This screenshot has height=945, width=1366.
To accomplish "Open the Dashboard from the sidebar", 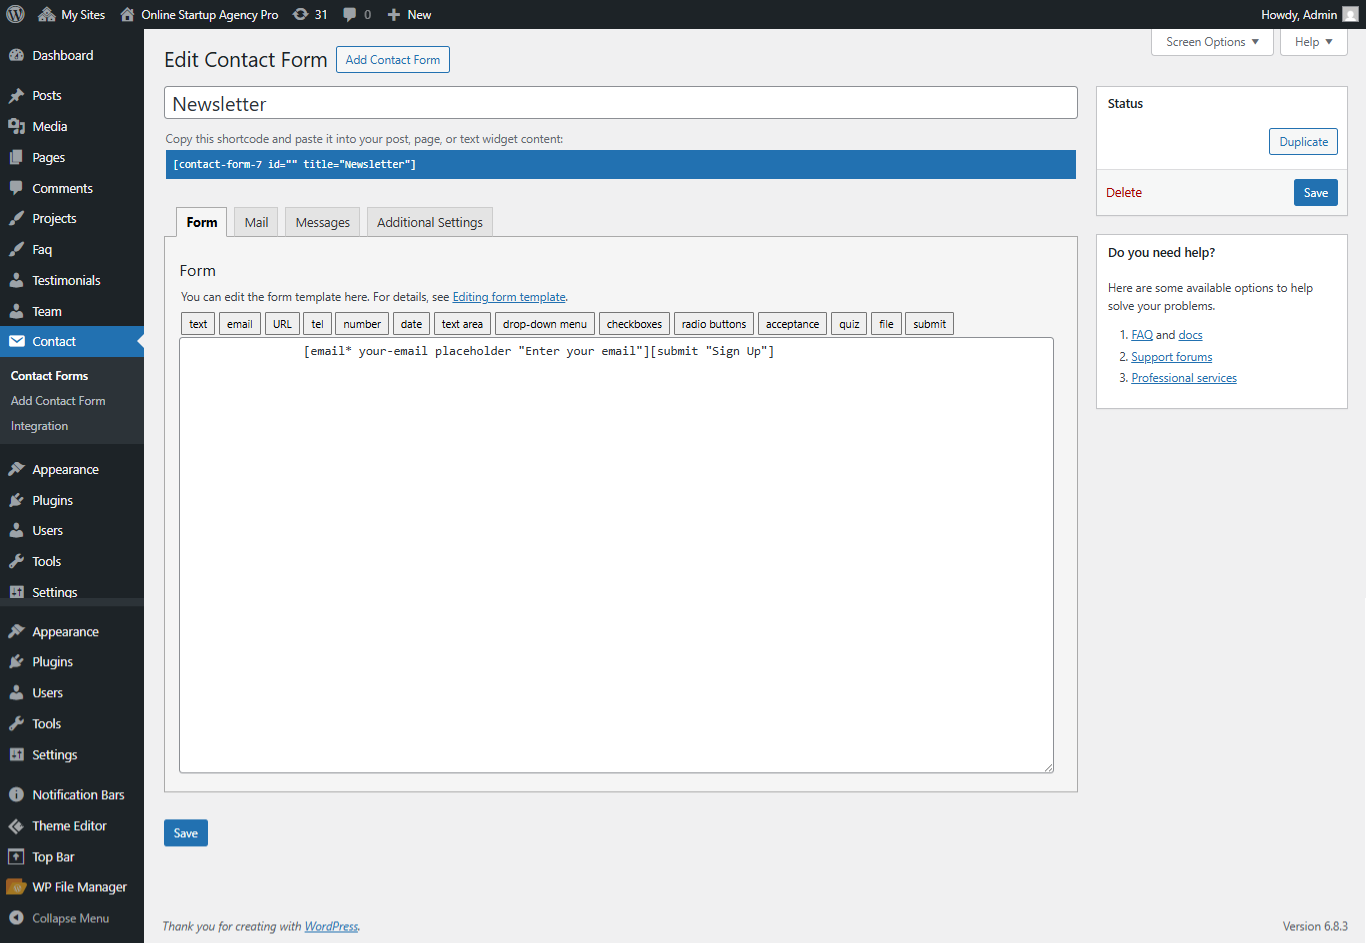I will point(54,55).
